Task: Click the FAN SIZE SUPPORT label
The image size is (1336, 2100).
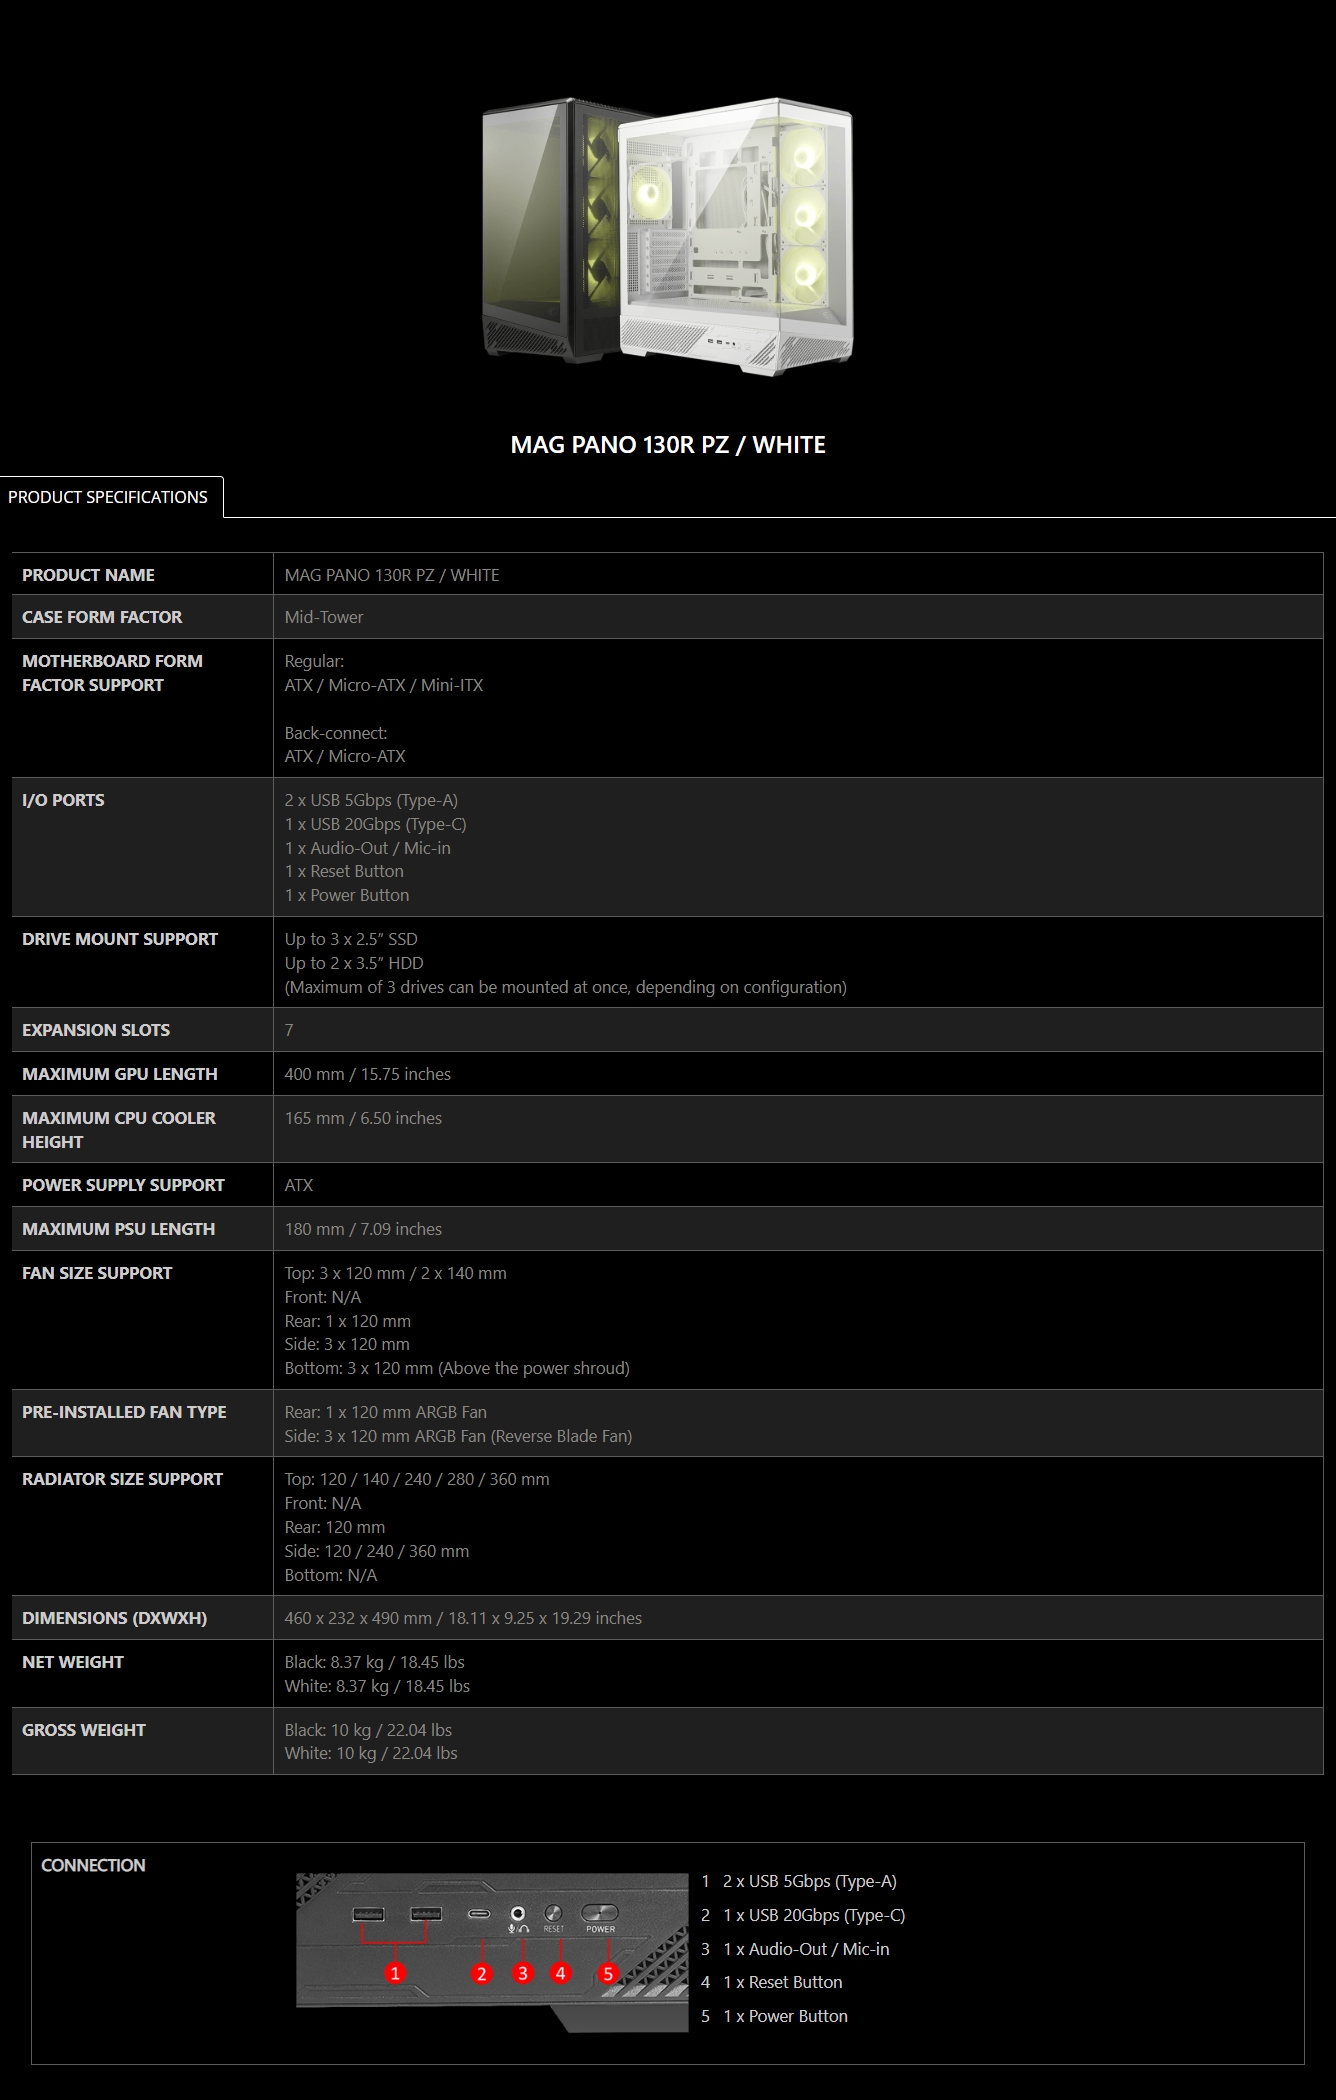Action: coord(97,1273)
